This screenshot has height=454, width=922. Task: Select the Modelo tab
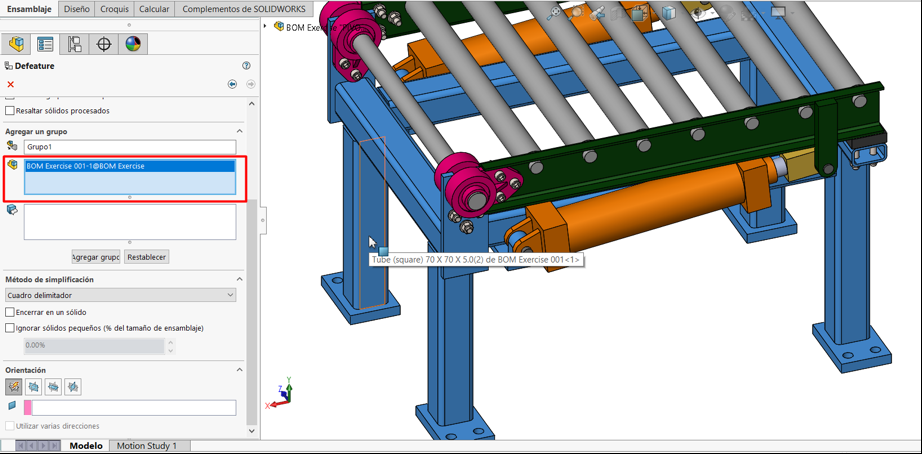[x=86, y=446]
